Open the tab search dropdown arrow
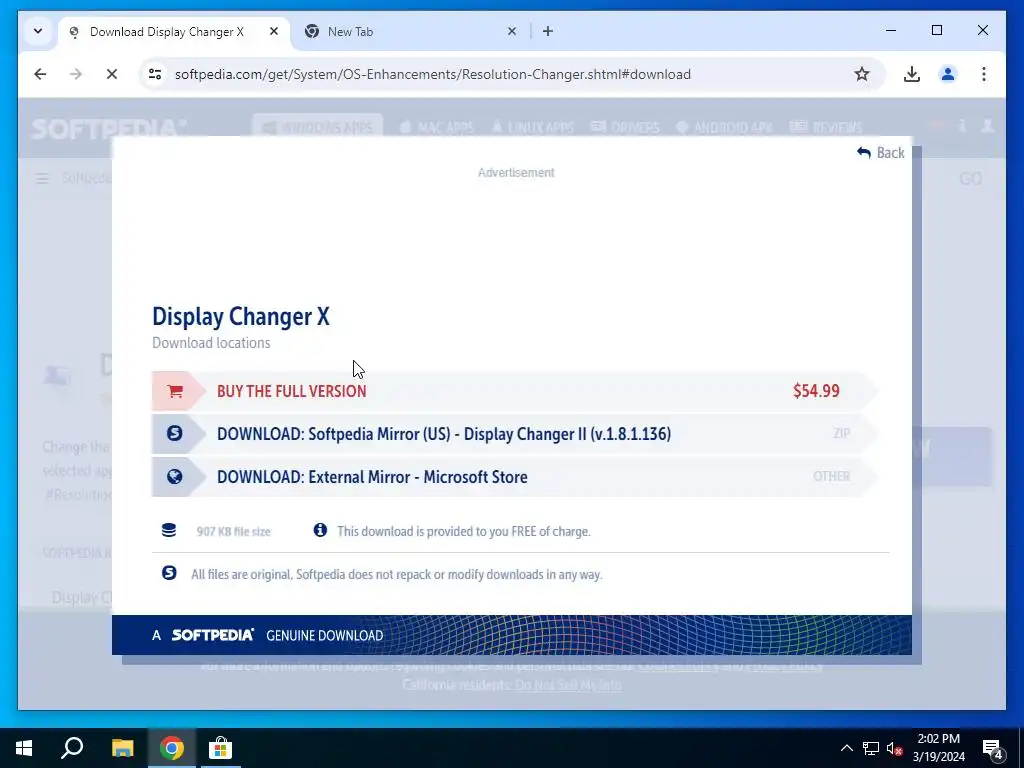 [x=38, y=31]
